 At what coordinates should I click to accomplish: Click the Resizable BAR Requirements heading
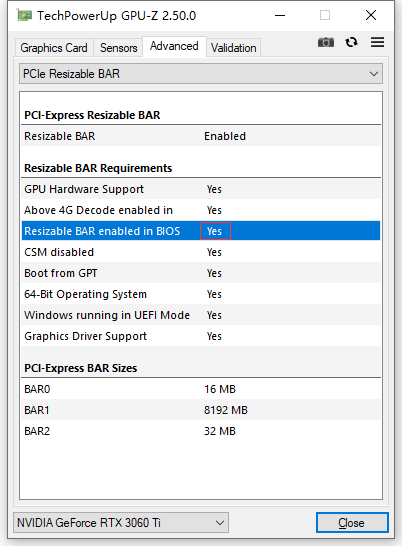tap(98, 168)
